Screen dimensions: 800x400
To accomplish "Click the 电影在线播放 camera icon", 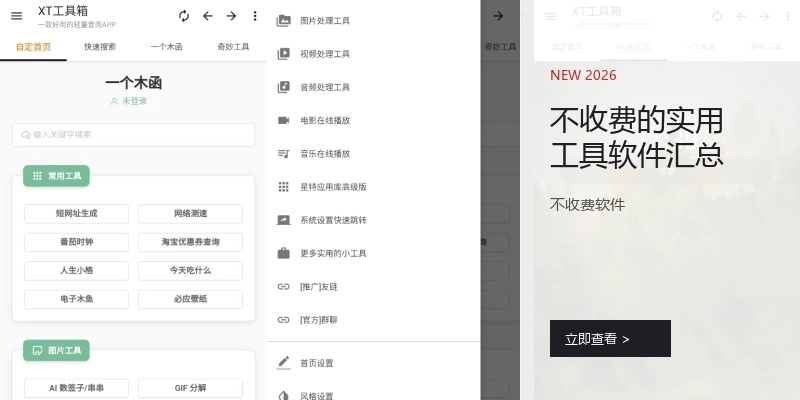I will [x=284, y=120].
